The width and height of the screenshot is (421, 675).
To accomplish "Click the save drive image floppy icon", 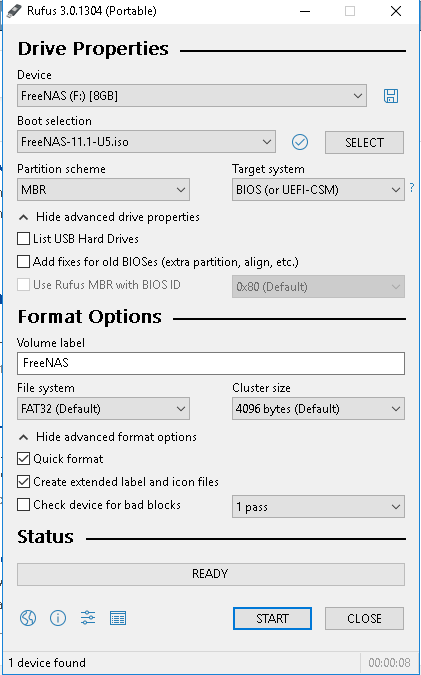I will tap(391, 96).
